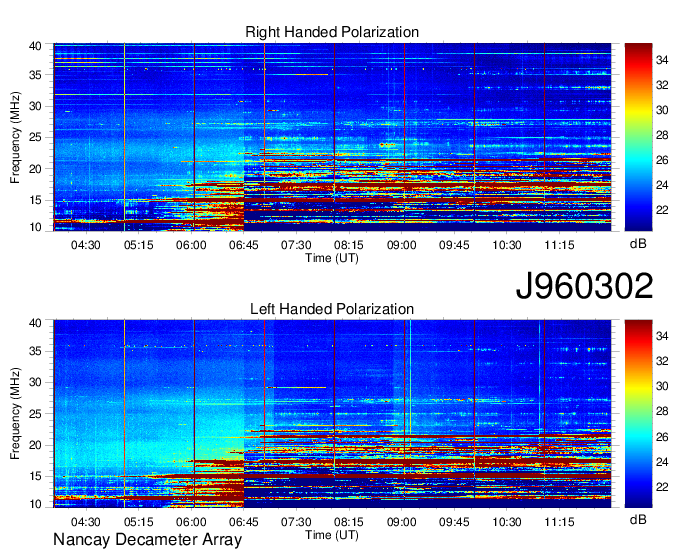Click the 07:30 tick on Left Handed time axis
This screenshot has height=552, width=680.
296,522
